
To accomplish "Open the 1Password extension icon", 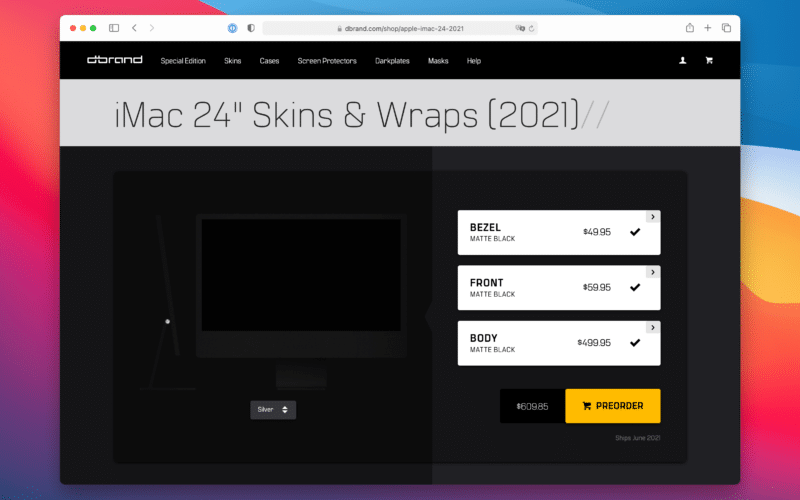I will pyautogui.click(x=232, y=28).
